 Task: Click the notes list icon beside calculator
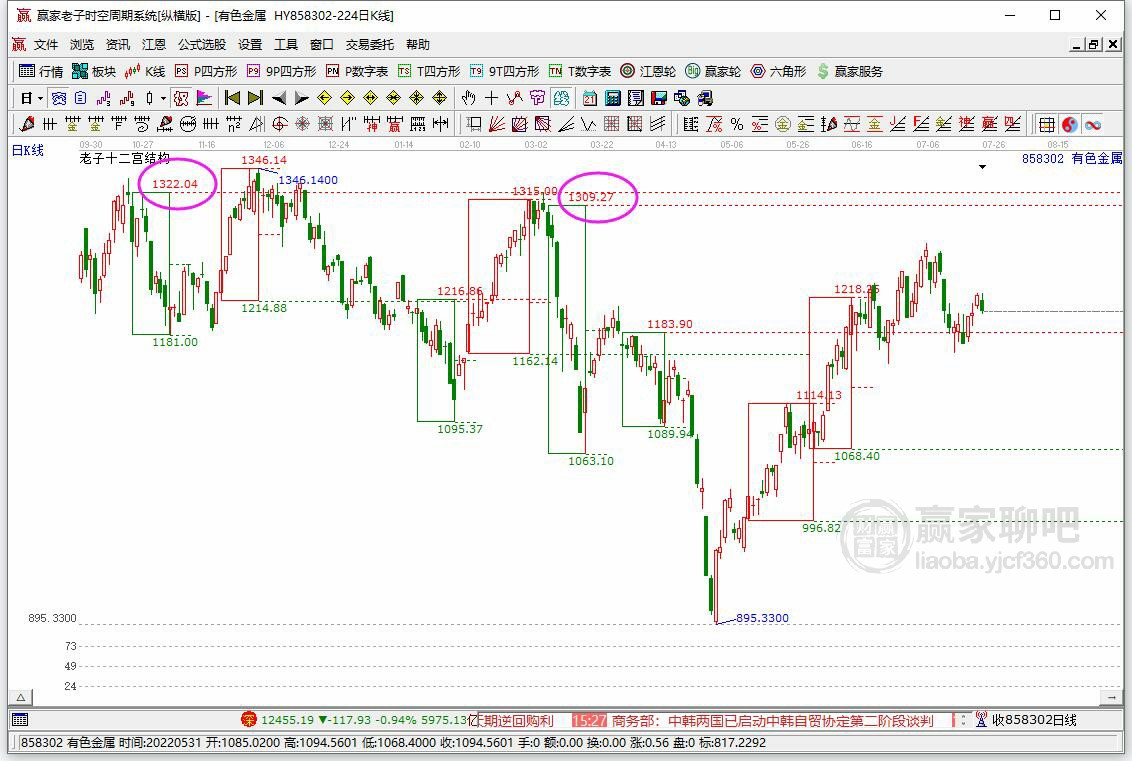pos(636,98)
